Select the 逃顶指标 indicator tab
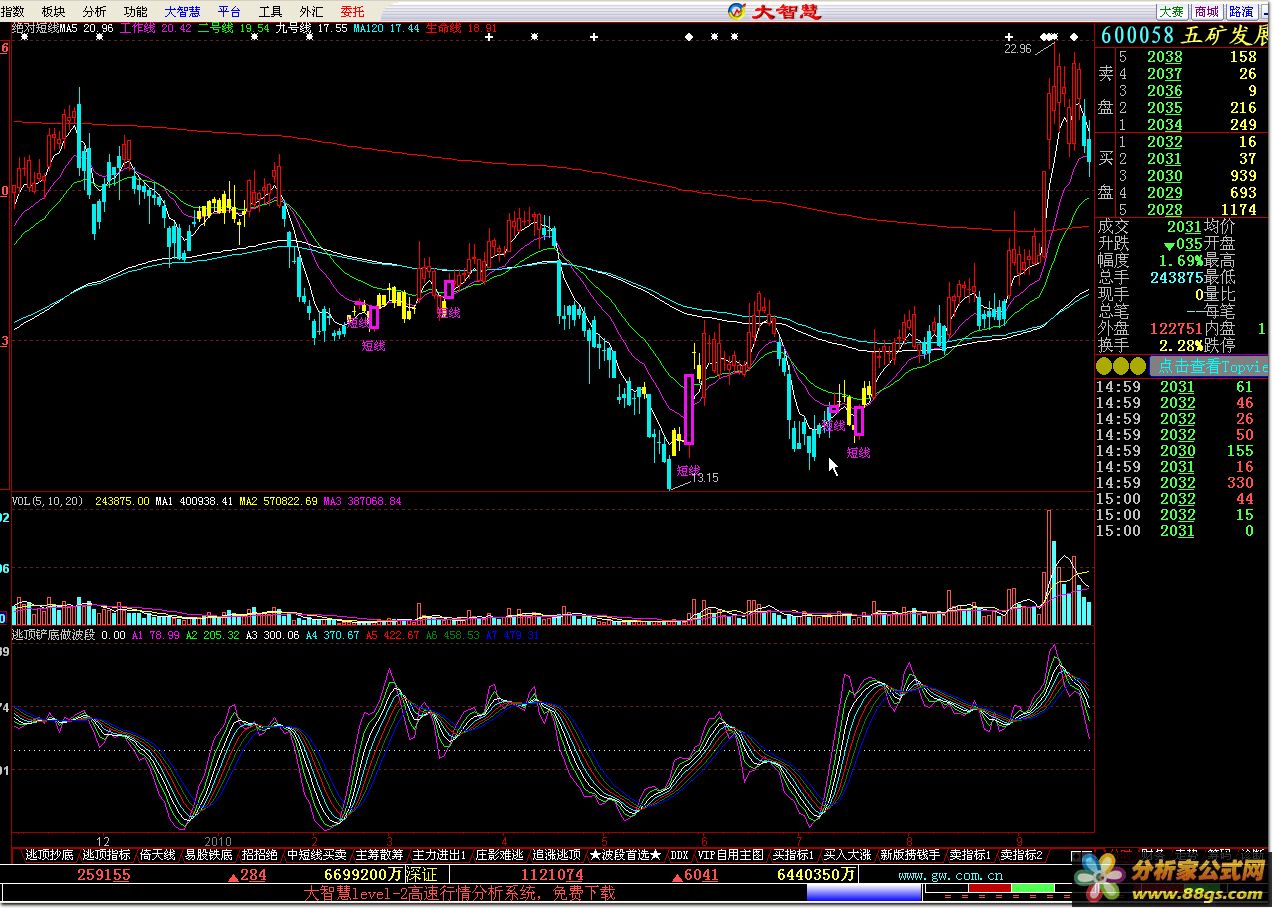The height and width of the screenshot is (909, 1274). click(106, 855)
